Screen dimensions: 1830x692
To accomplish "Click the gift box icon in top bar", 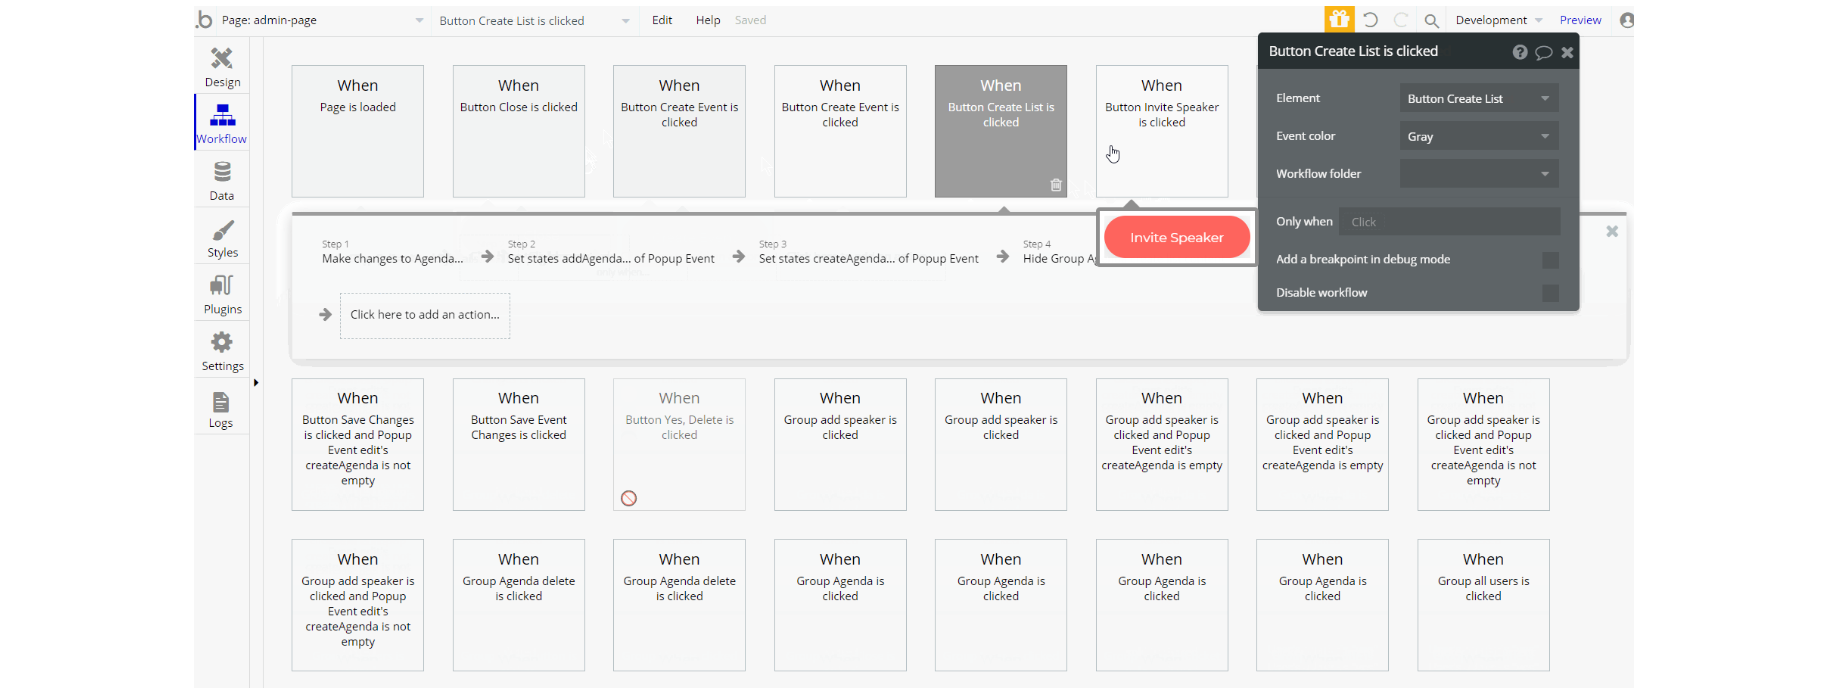I will (x=1339, y=19).
